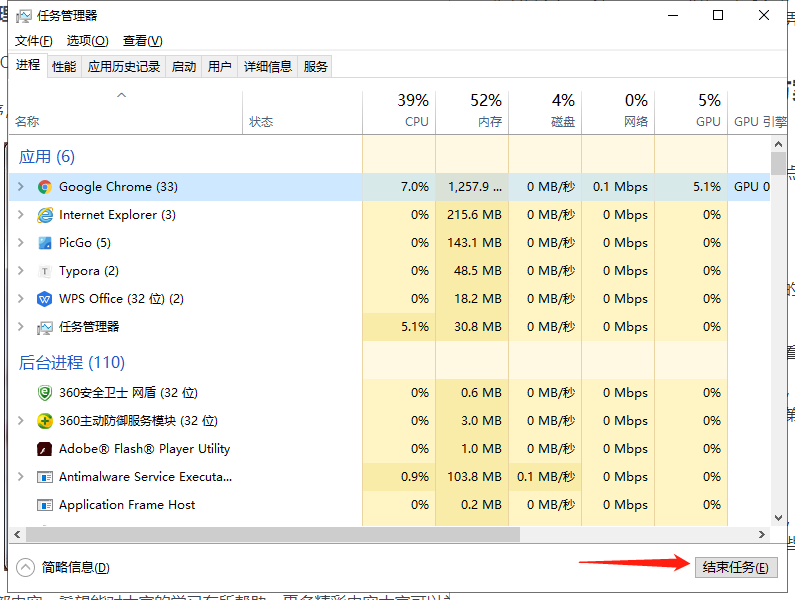Viewport: 795px width, 600px height.
Task: Sort by the CPU column header
Action: [399, 113]
